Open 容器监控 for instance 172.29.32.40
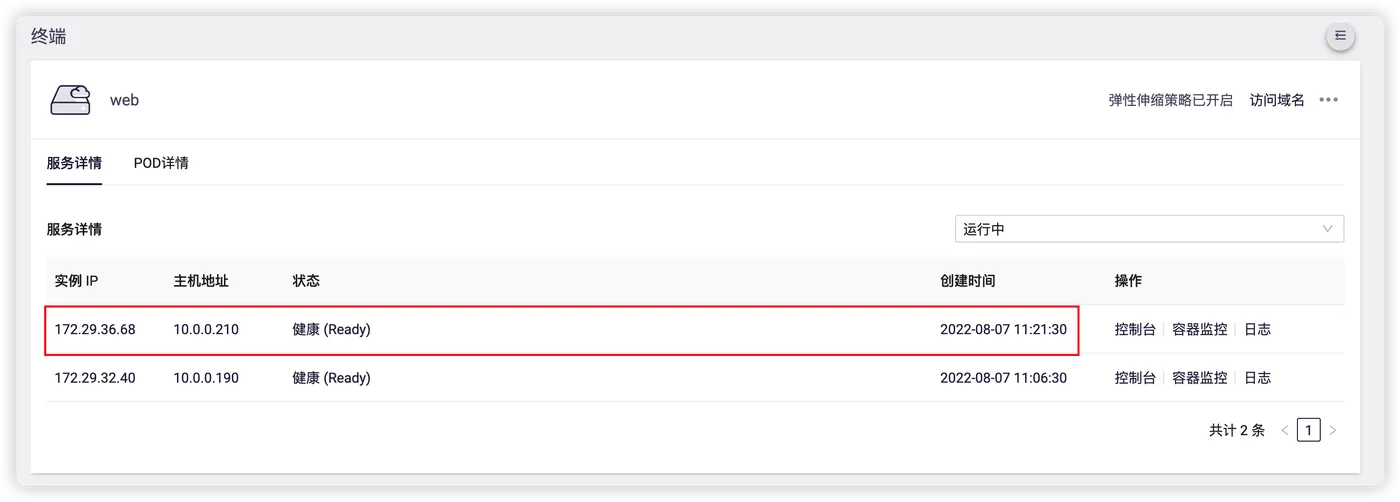 pos(1199,378)
